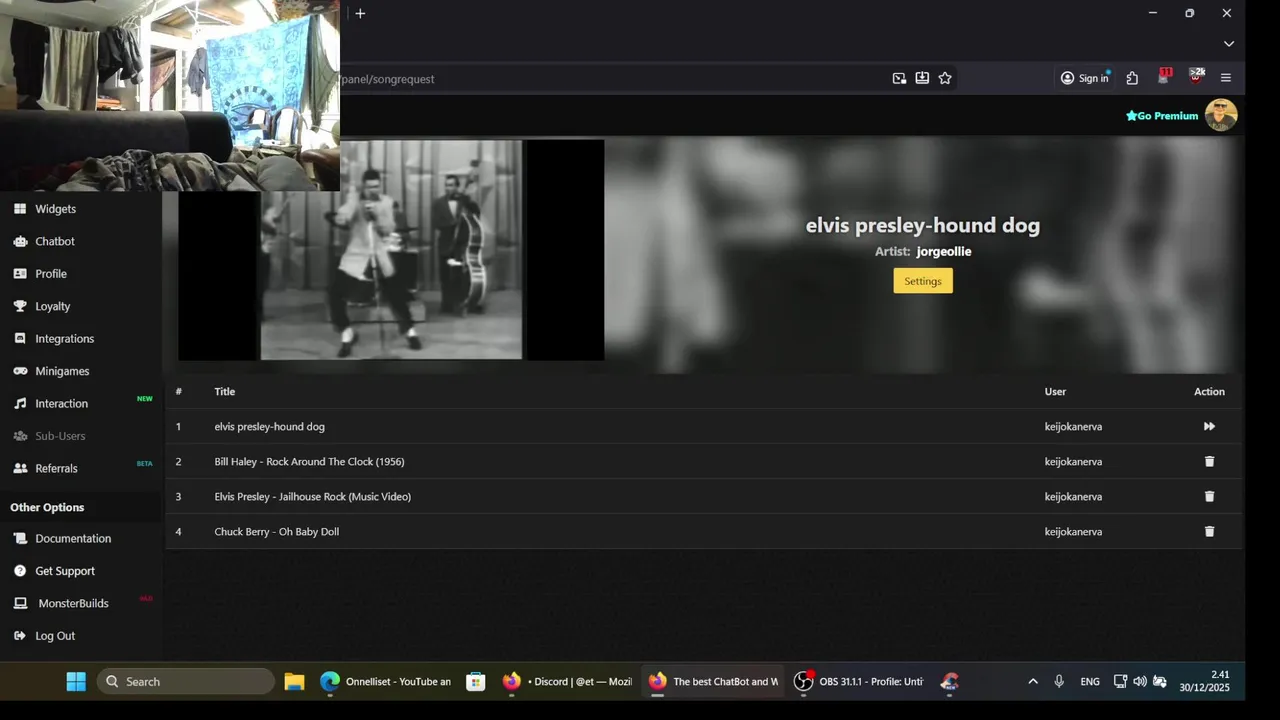Image resolution: width=1280 pixels, height=720 pixels.
Task: Switch to Discord Firefox window in taskbar
Action: click(567, 682)
